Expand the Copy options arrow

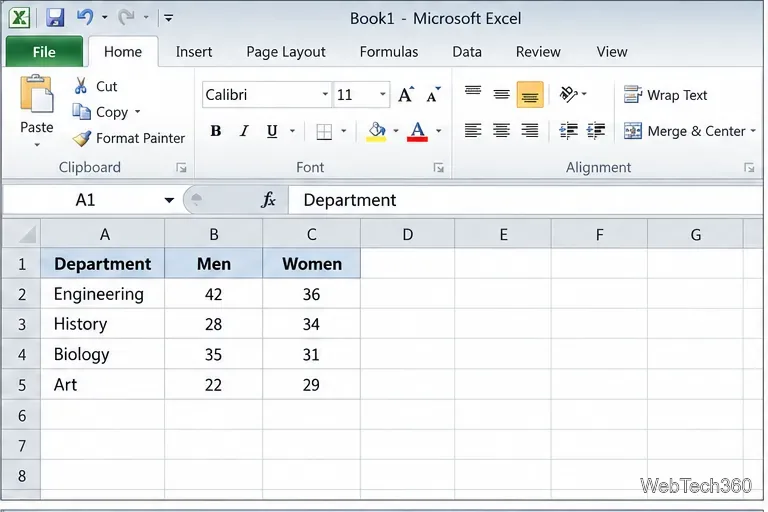(x=138, y=112)
